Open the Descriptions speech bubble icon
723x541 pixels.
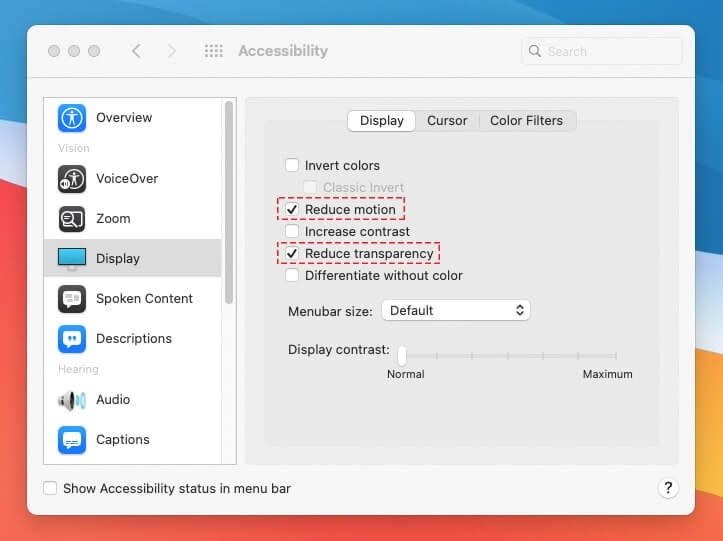(x=71, y=339)
